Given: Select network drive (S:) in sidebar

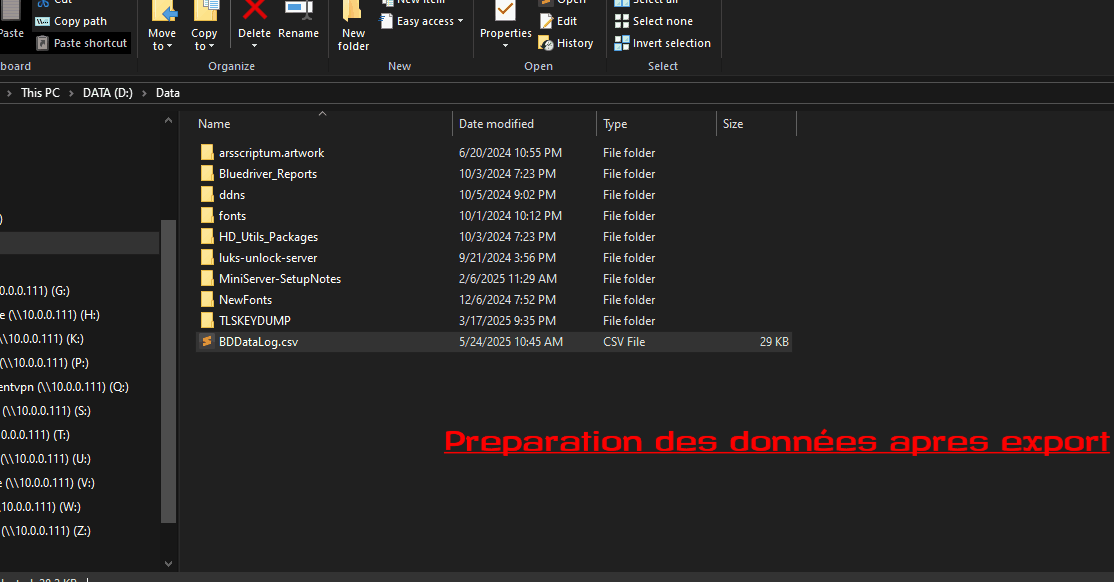Looking at the screenshot, I should [46, 411].
